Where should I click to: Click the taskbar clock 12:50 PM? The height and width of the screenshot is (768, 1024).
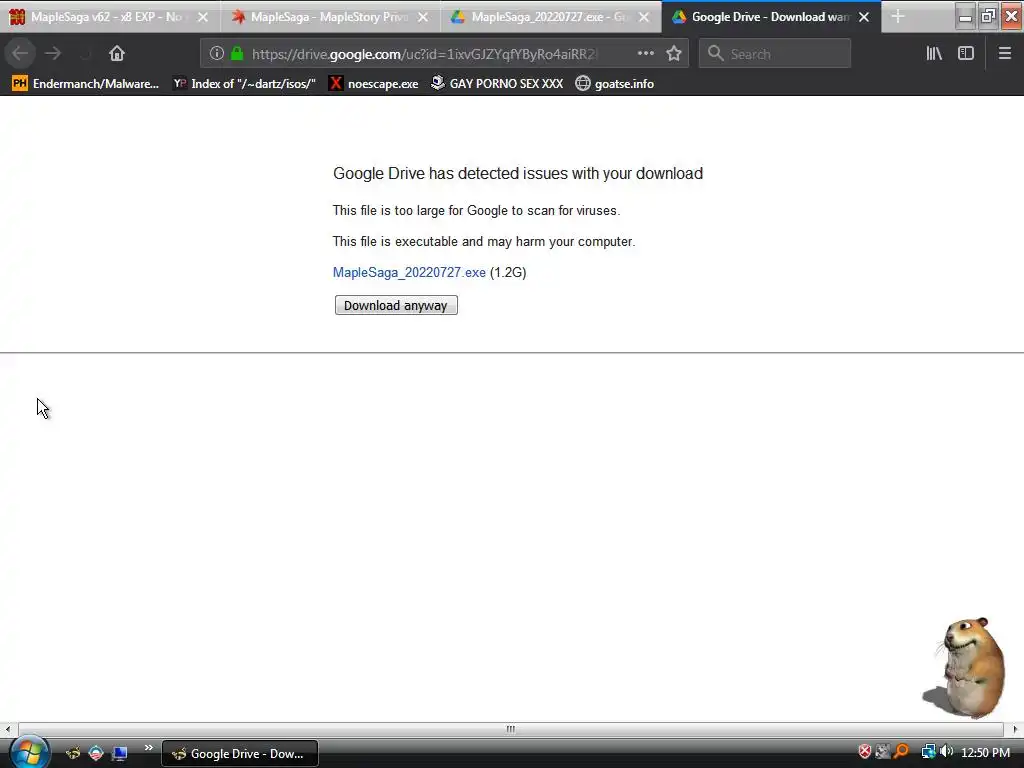(985, 753)
